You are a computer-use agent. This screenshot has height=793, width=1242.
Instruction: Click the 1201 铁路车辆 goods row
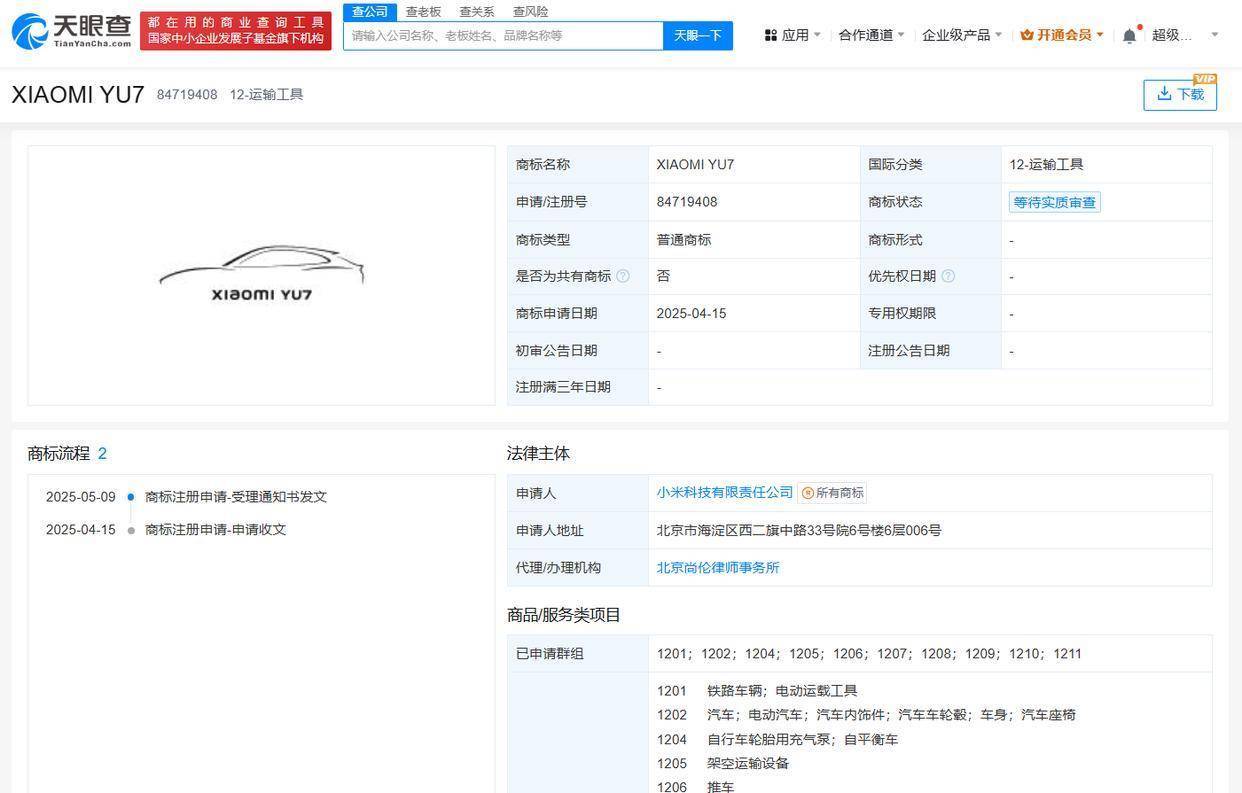click(757, 691)
